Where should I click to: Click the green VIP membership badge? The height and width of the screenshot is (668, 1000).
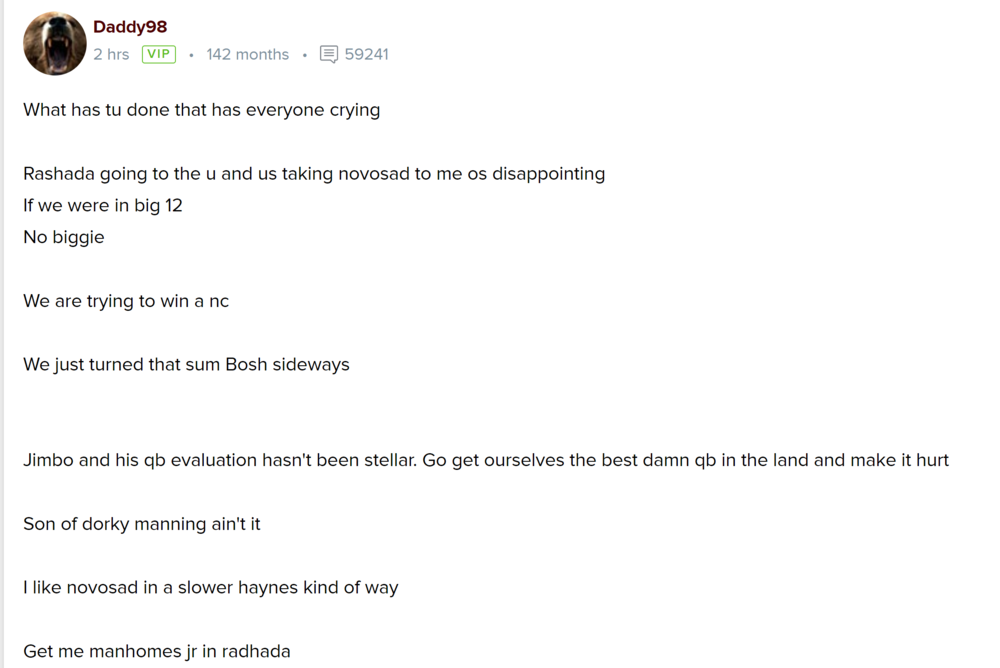158,54
